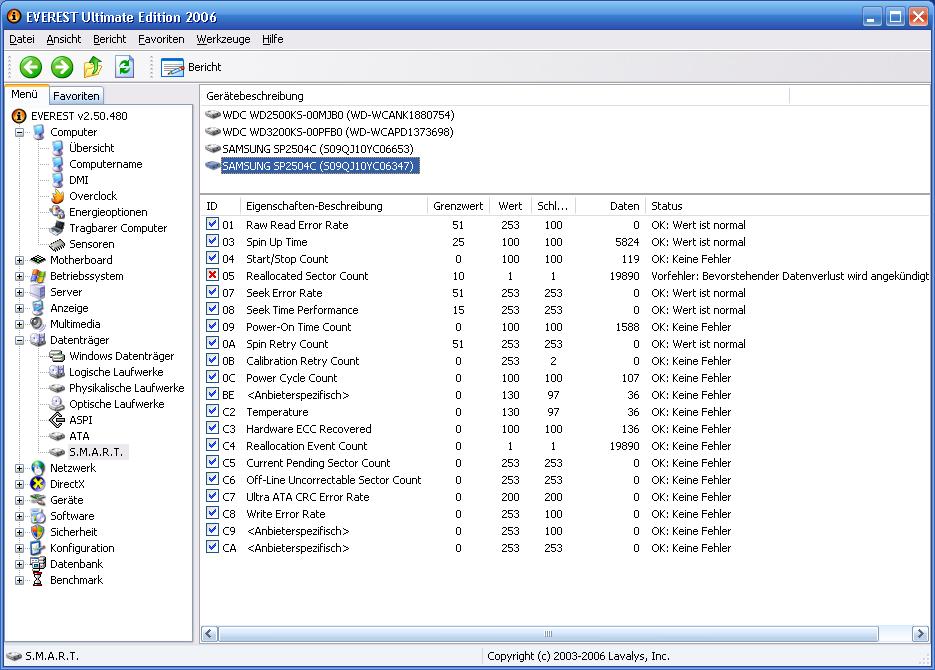Sort by Eigenschaften-Beschreibung column header
Screen dimensions: 935x670
coord(334,206)
